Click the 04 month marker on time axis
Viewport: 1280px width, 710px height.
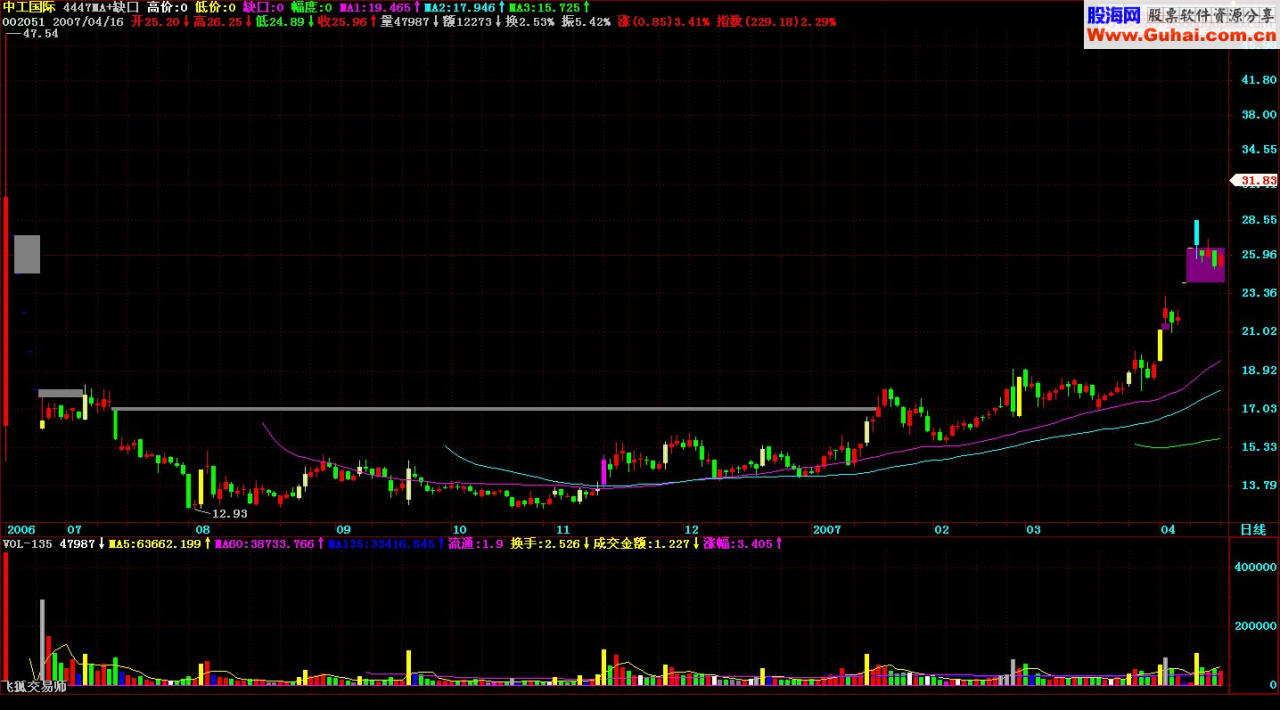(x=1167, y=528)
